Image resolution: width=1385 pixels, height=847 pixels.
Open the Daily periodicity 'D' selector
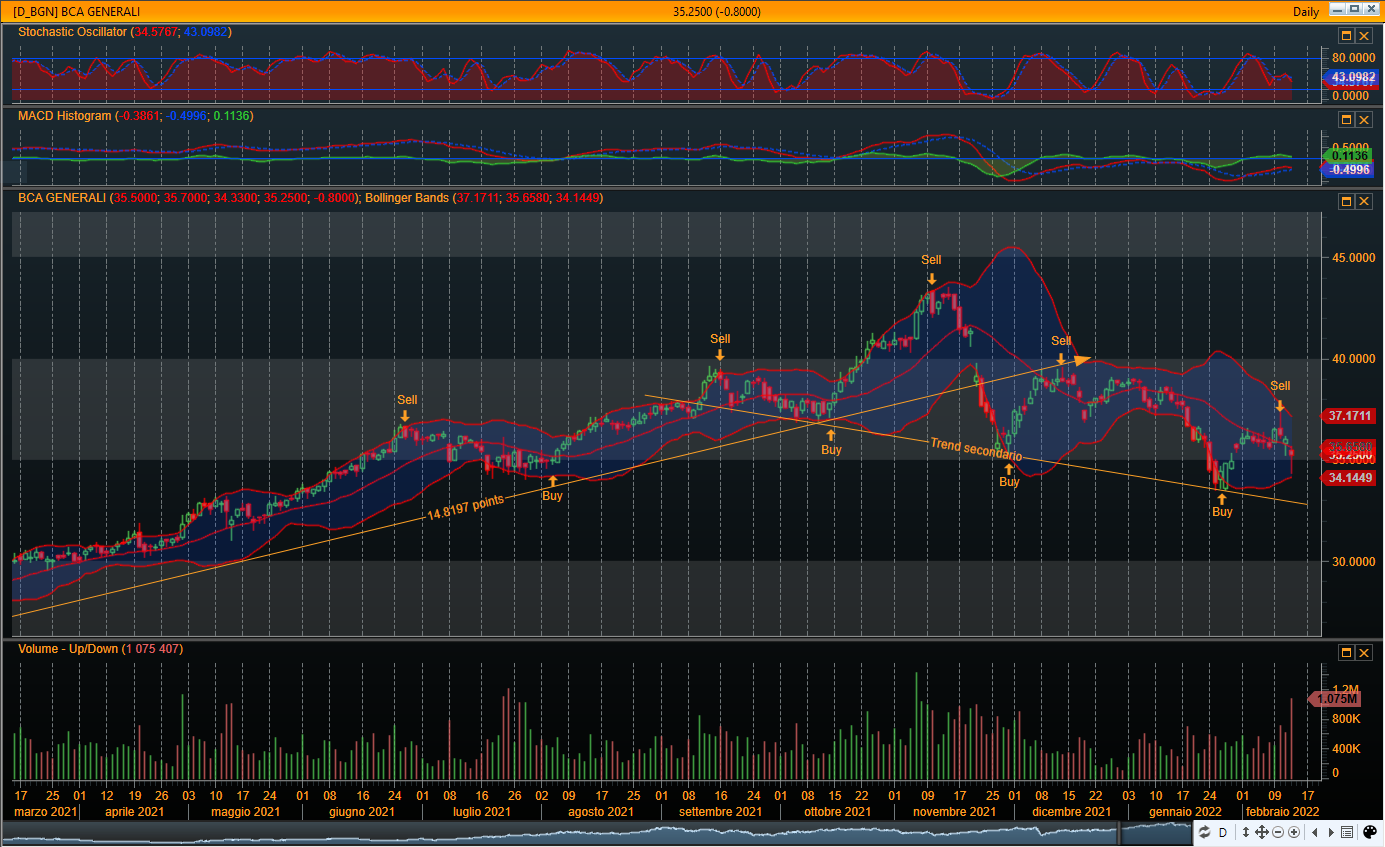tap(1223, 832)
